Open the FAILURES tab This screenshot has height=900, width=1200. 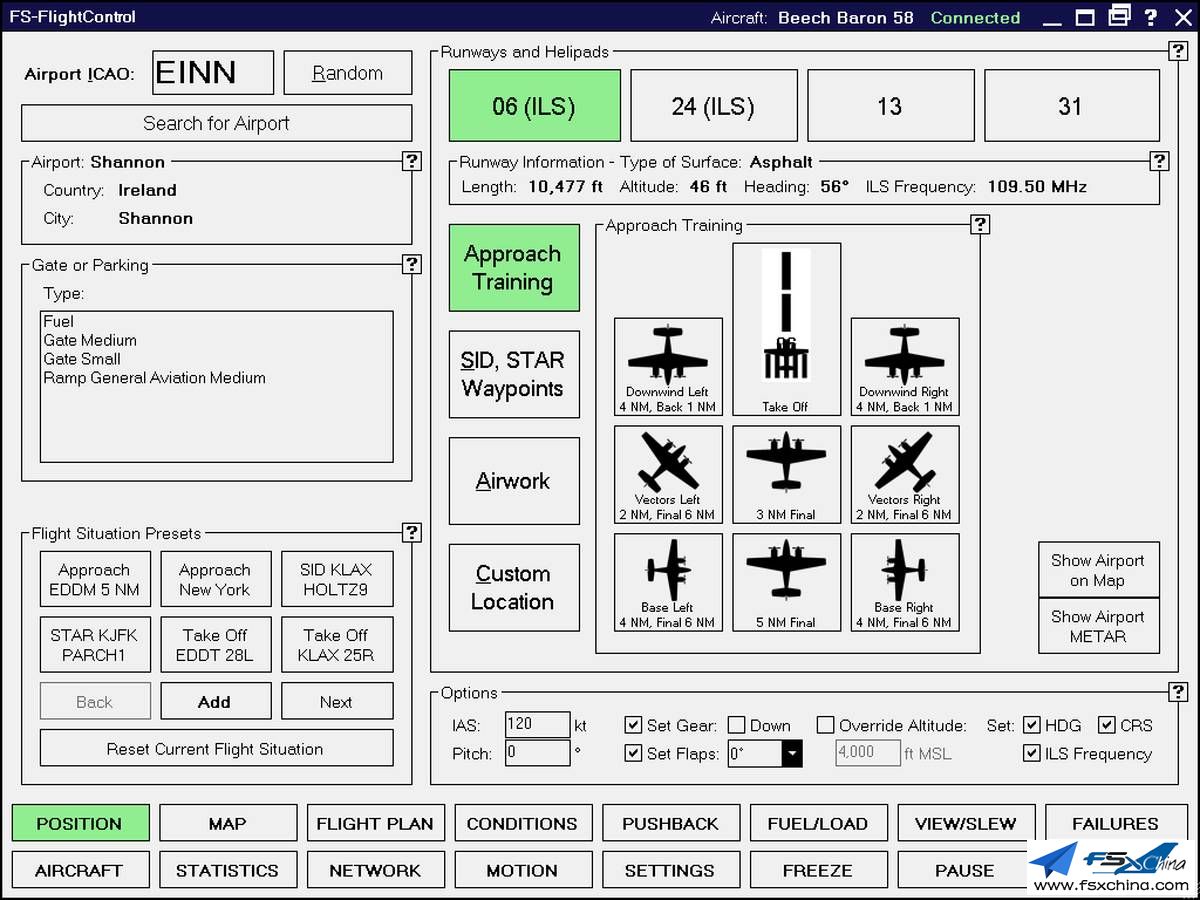[x=1115, y=823]
